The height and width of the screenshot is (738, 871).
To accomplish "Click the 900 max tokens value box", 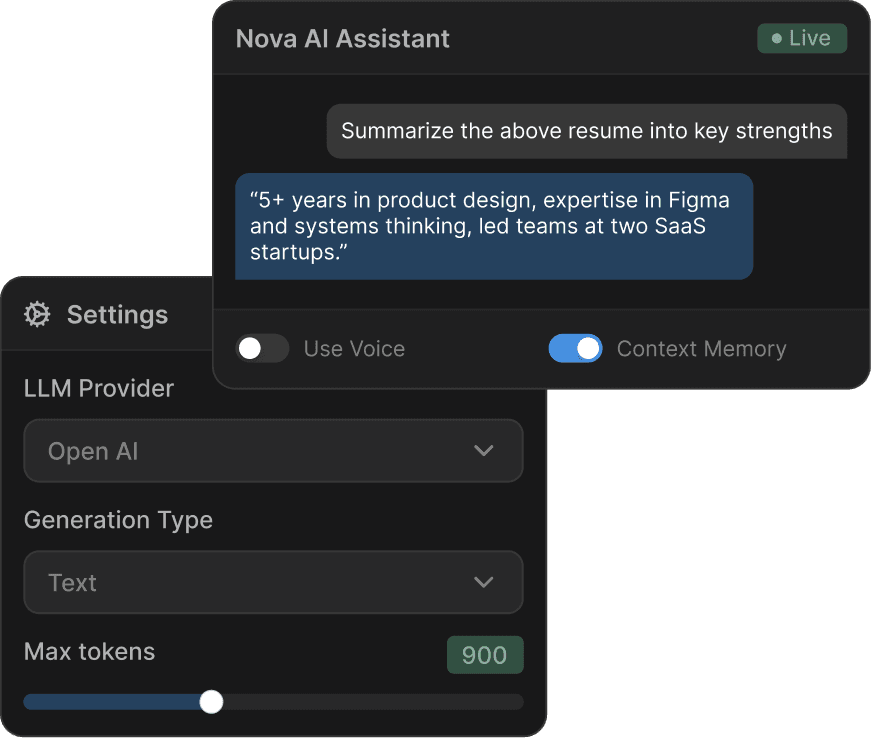I will tap(484, 655).
